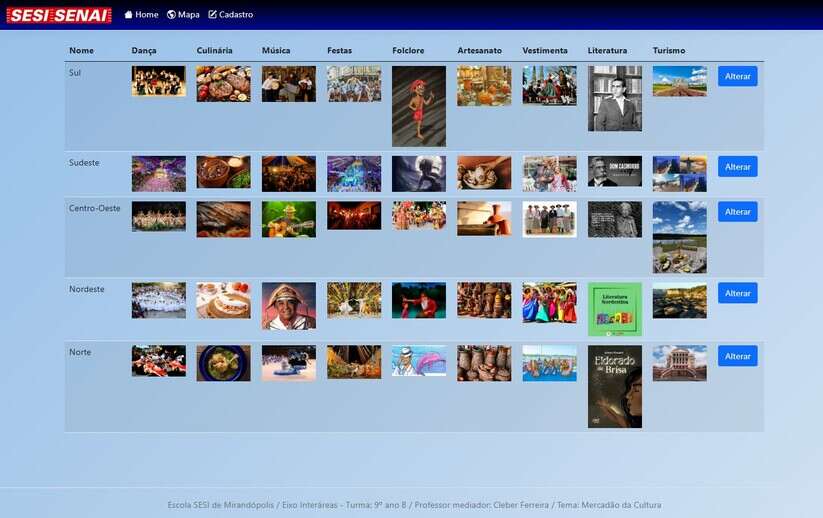Open the green Literatura Nordestina cover

pos(615,310)
